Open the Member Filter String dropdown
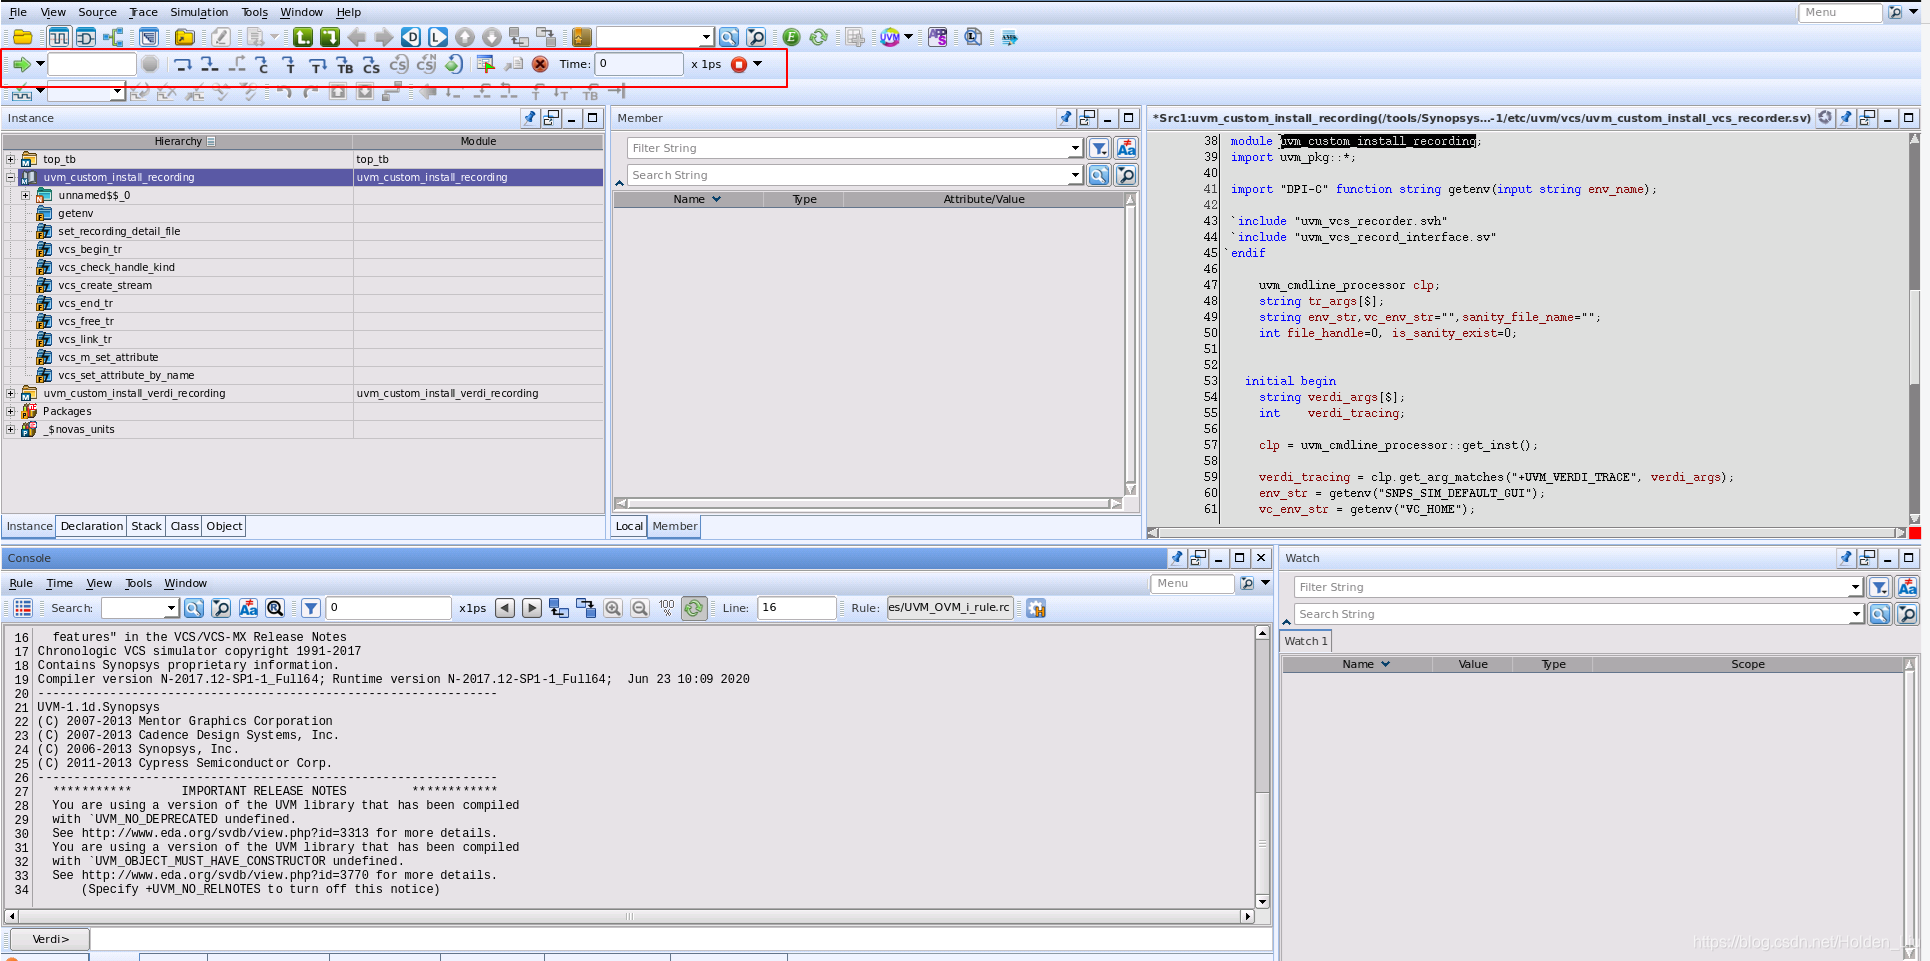Image resolution: width=1930 pixels, height=961 pixels. click(x=1075, y=148)
